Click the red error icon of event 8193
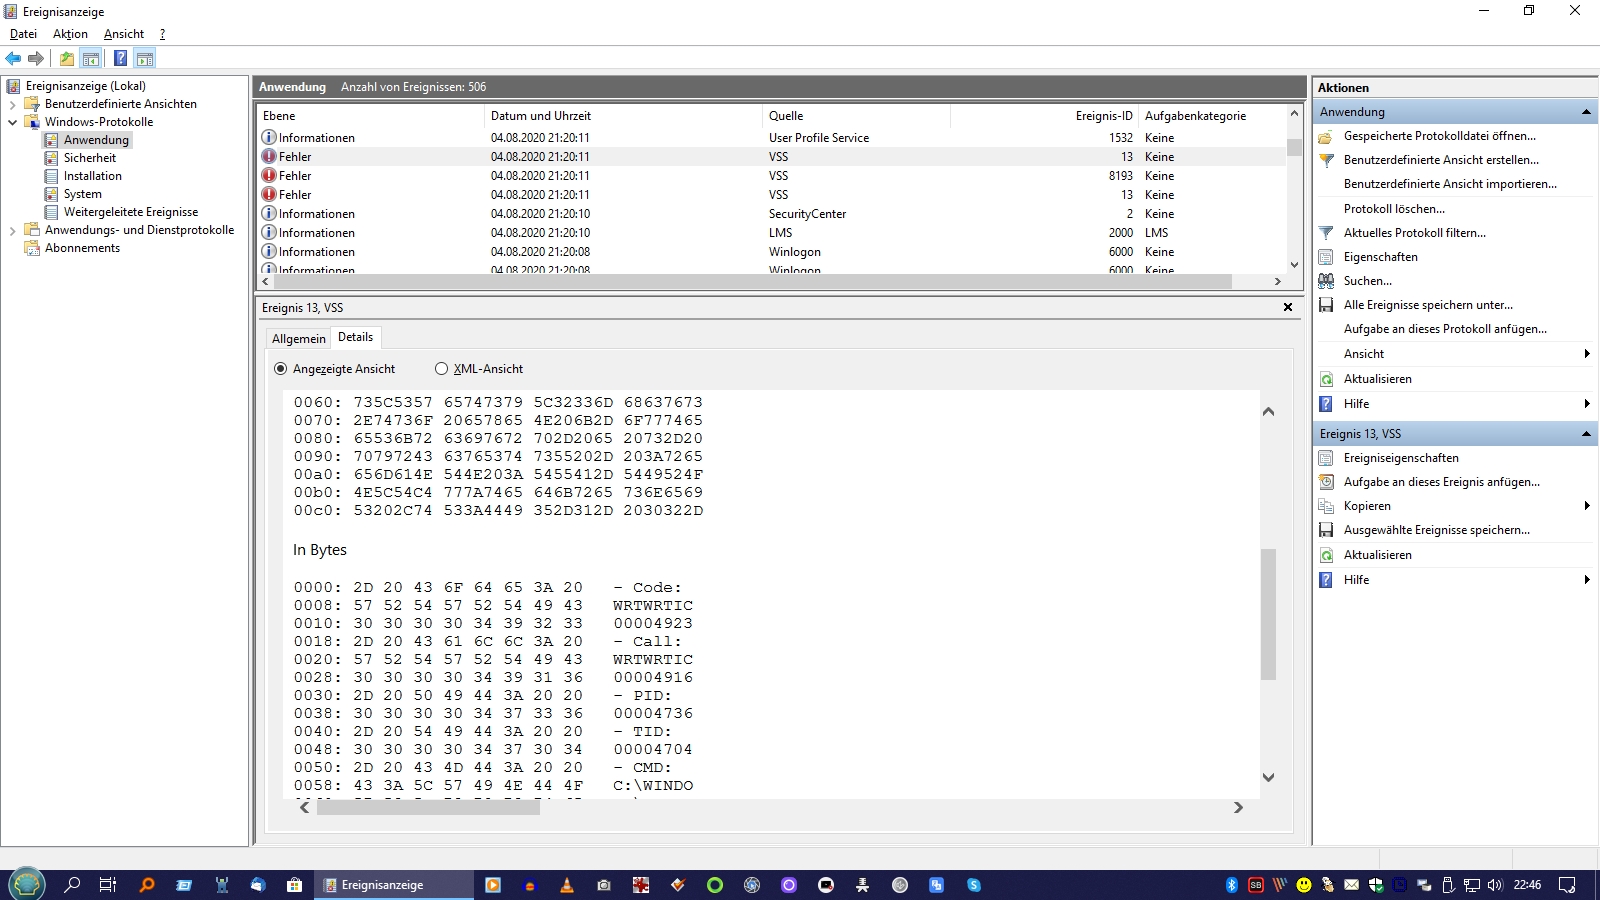 point(269,175)
